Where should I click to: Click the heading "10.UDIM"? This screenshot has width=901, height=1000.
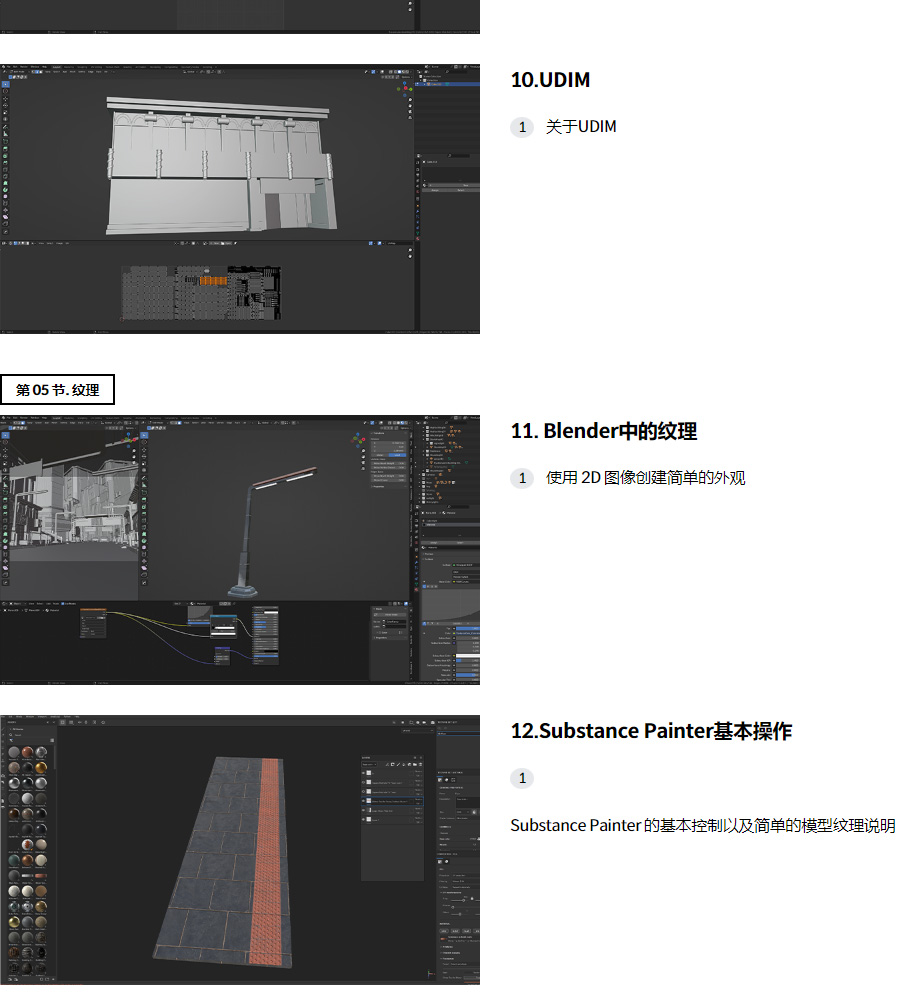click(x=550, y=80)
